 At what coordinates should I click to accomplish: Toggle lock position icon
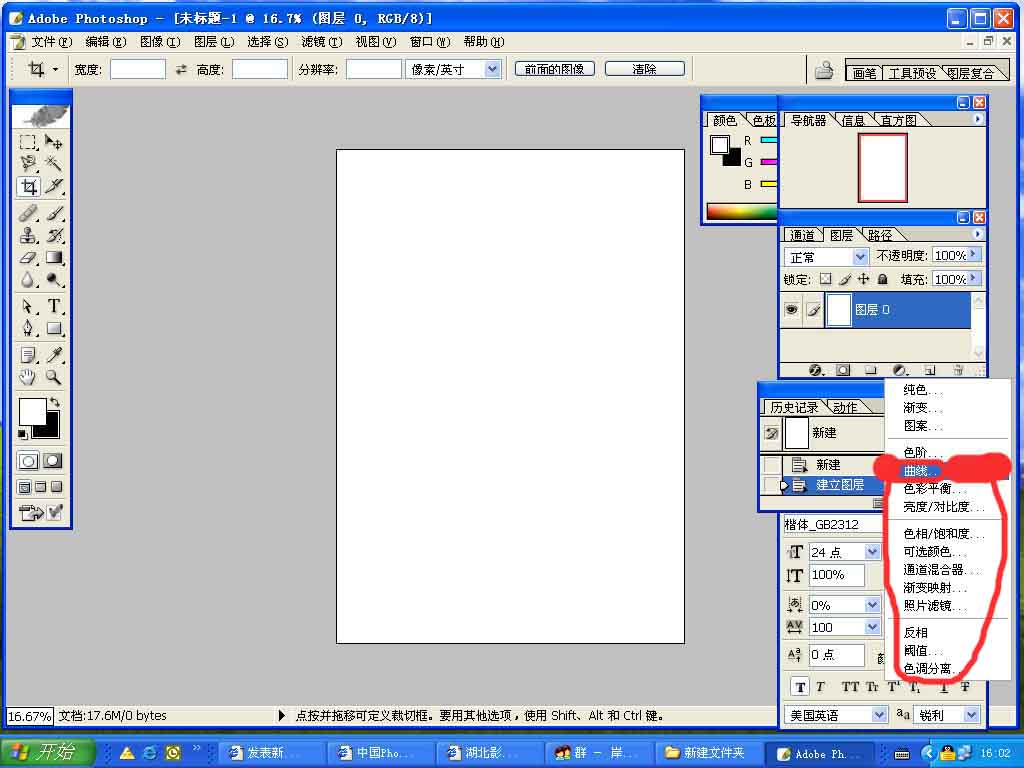(x=863, y=280)
